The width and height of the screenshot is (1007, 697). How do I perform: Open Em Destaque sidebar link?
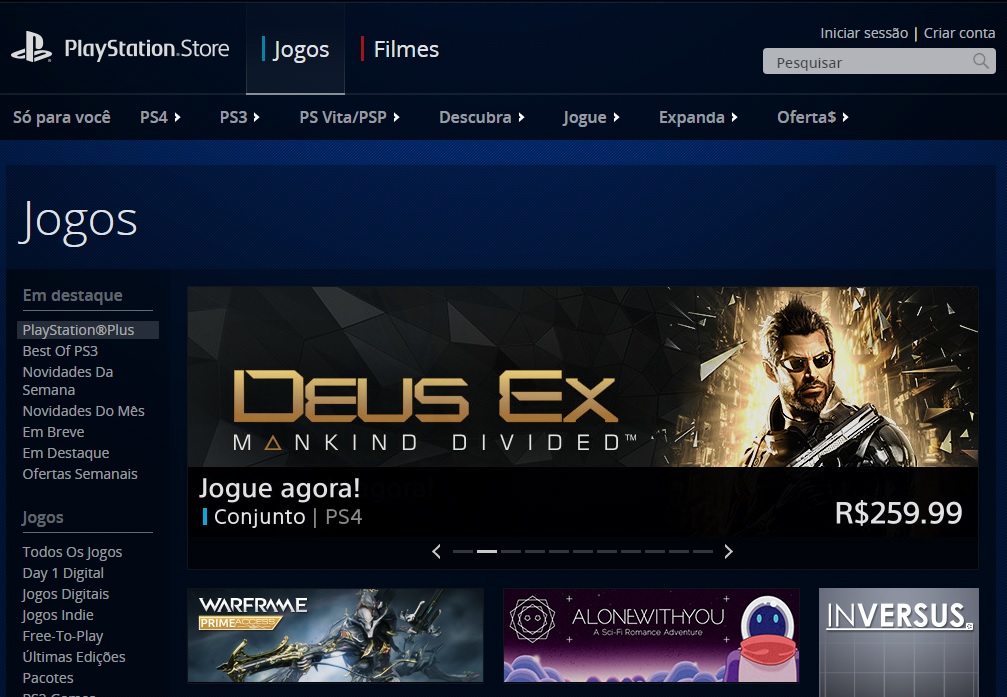pyautogui.click(x=66, y=453)
